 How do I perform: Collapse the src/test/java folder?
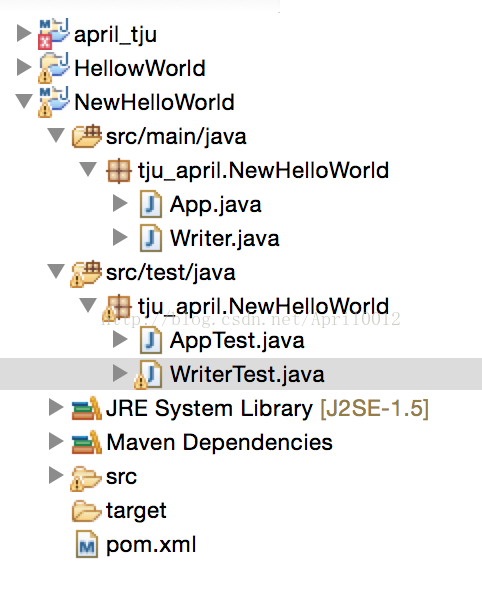(x=56, y=271)
